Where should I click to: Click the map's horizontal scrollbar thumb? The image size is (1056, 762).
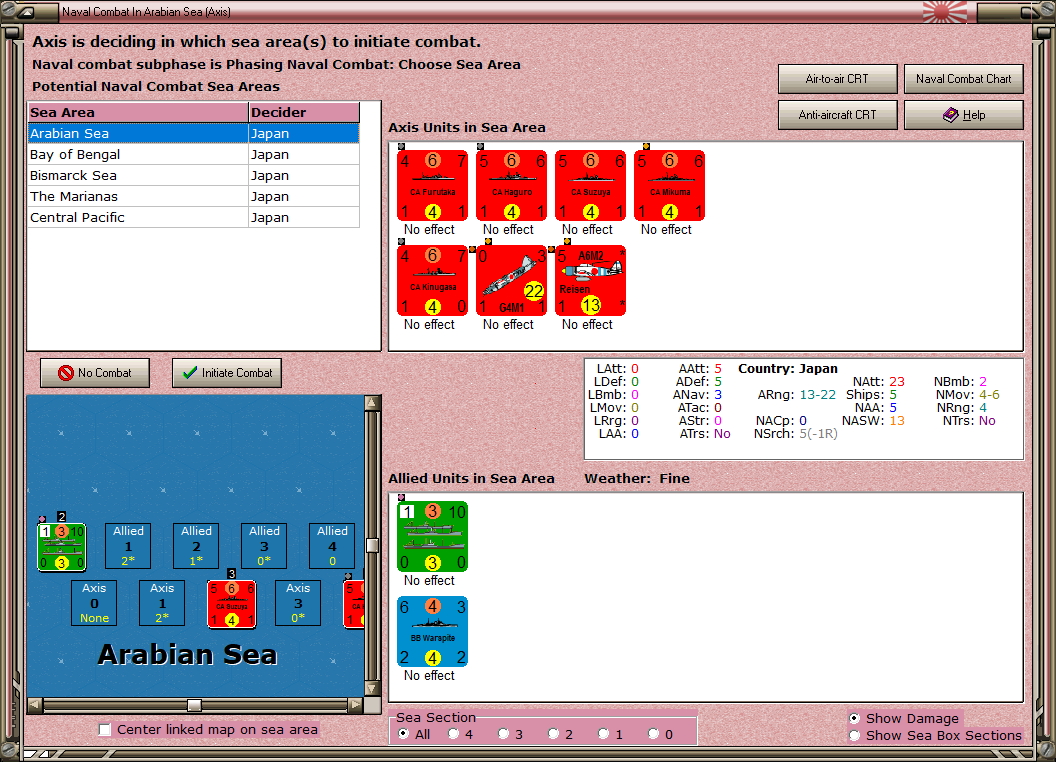coord(194,705)
